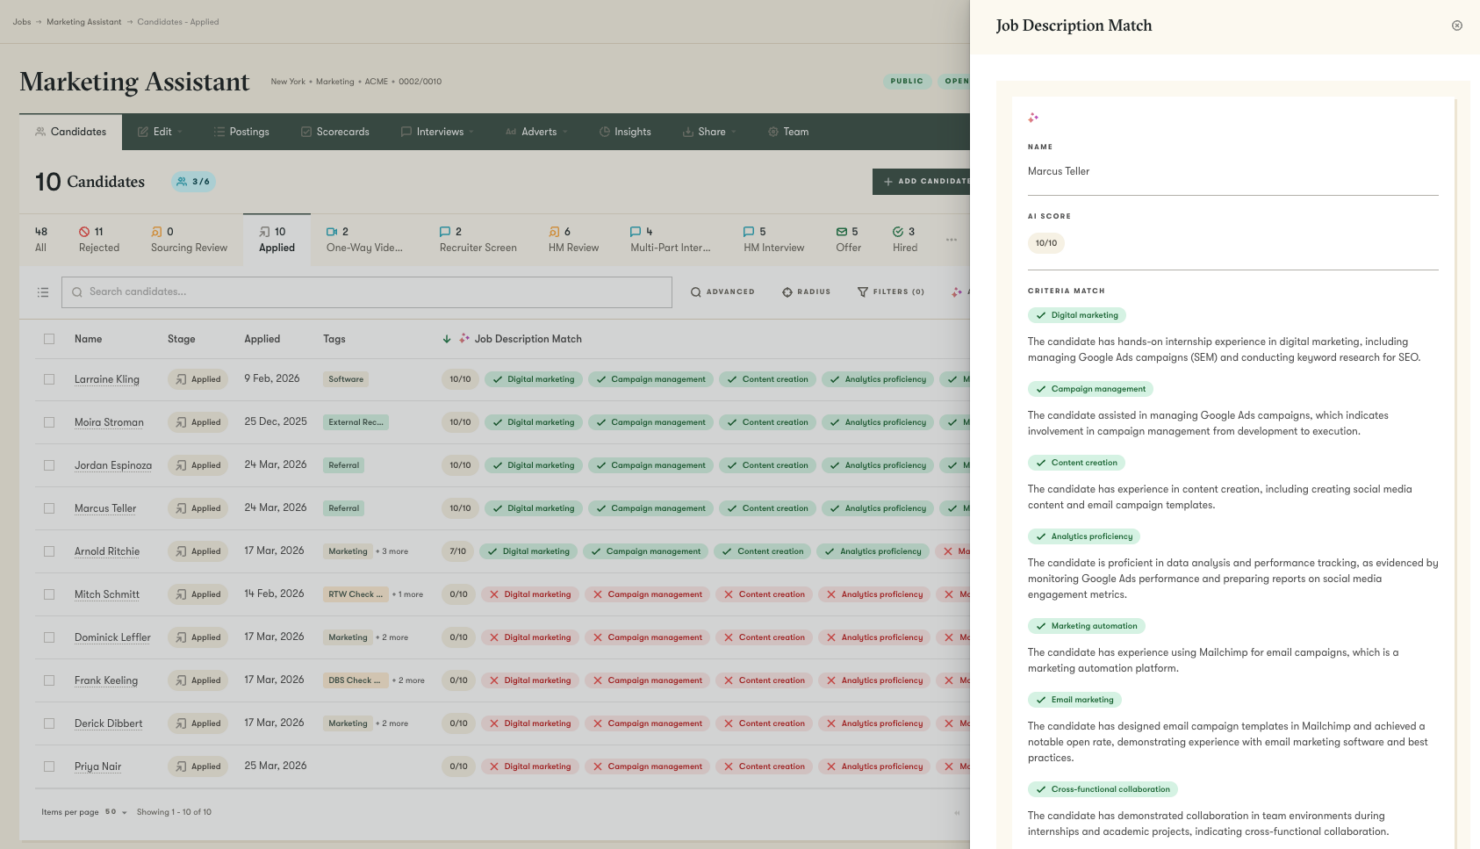Image resolution: width=1480 pixels, height=849 pixels.
Task: Open the overflow menu after the Hired stage
Action: coord(951,239)
